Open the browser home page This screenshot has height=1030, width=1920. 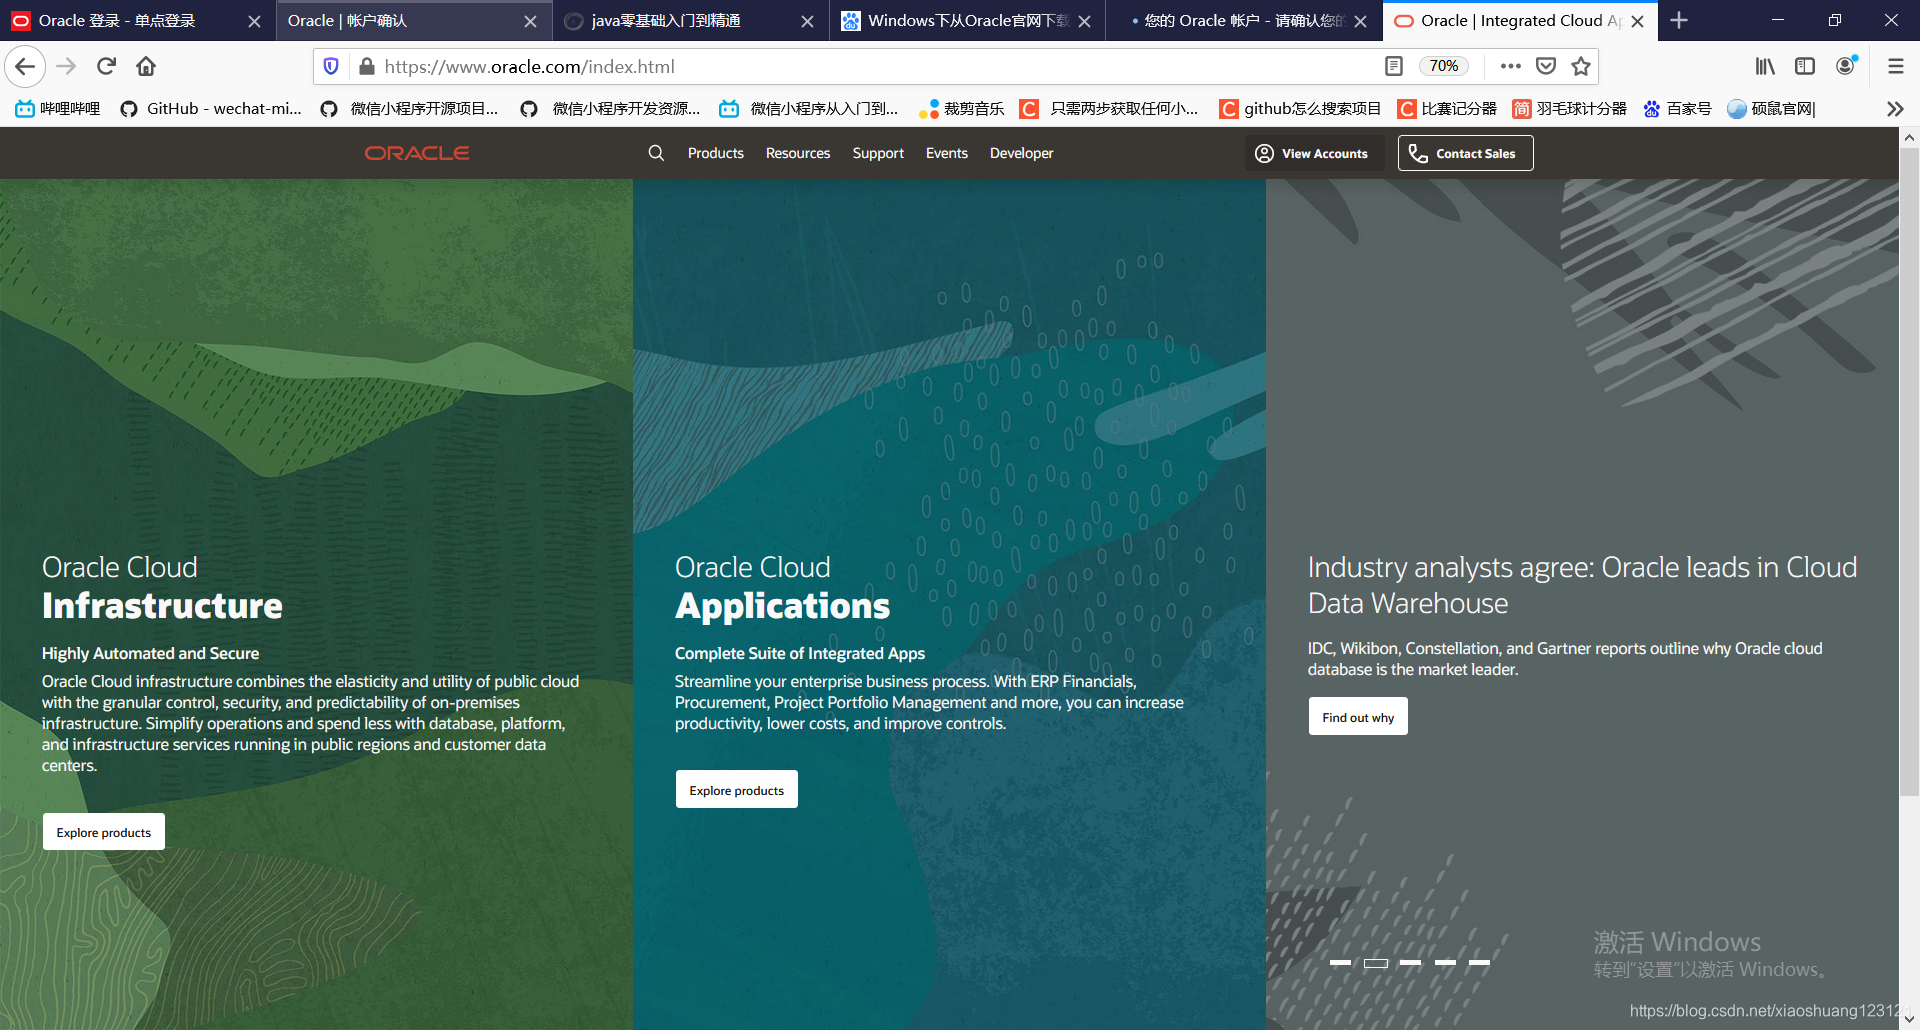pyautogui.click(x=146, y=67)
